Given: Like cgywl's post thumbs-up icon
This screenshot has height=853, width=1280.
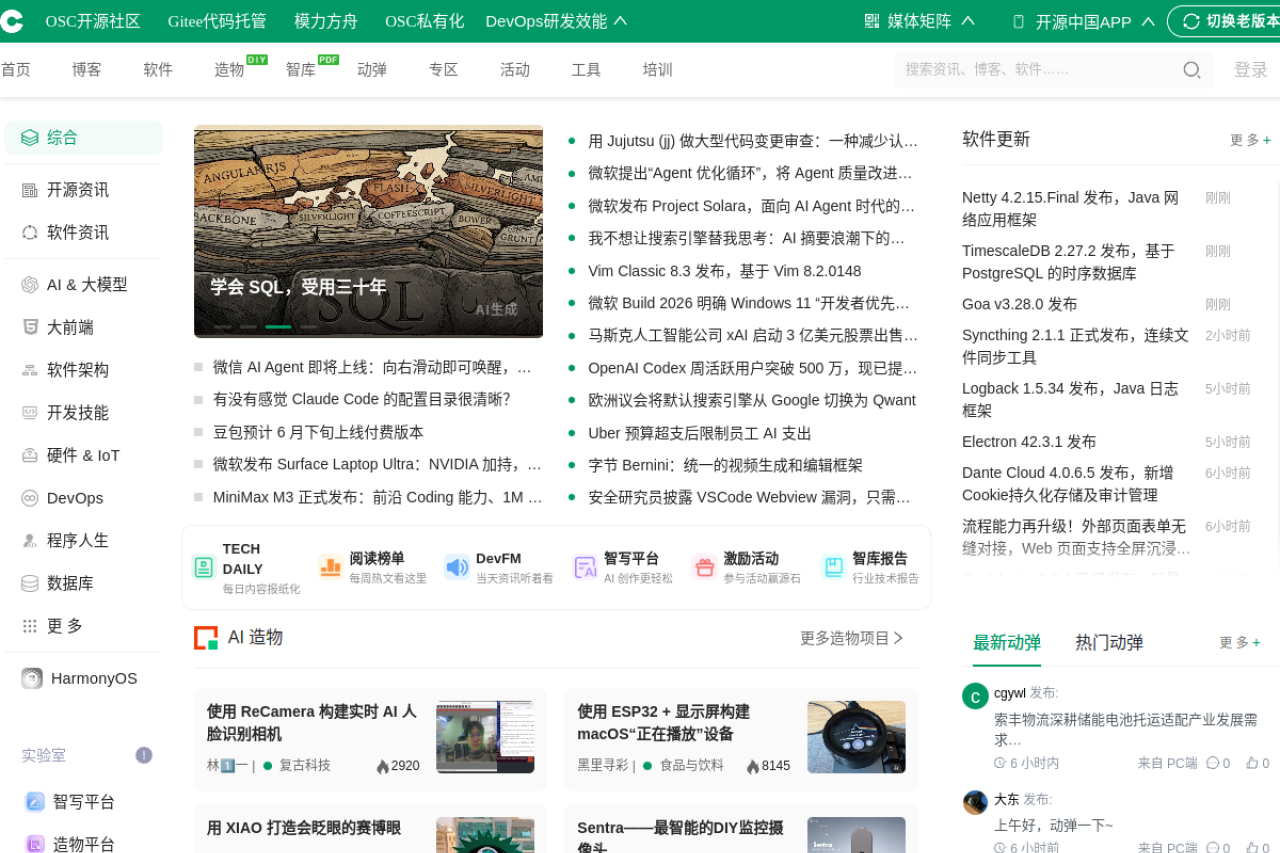Looking at the screenshot, I should [1252, 763].
